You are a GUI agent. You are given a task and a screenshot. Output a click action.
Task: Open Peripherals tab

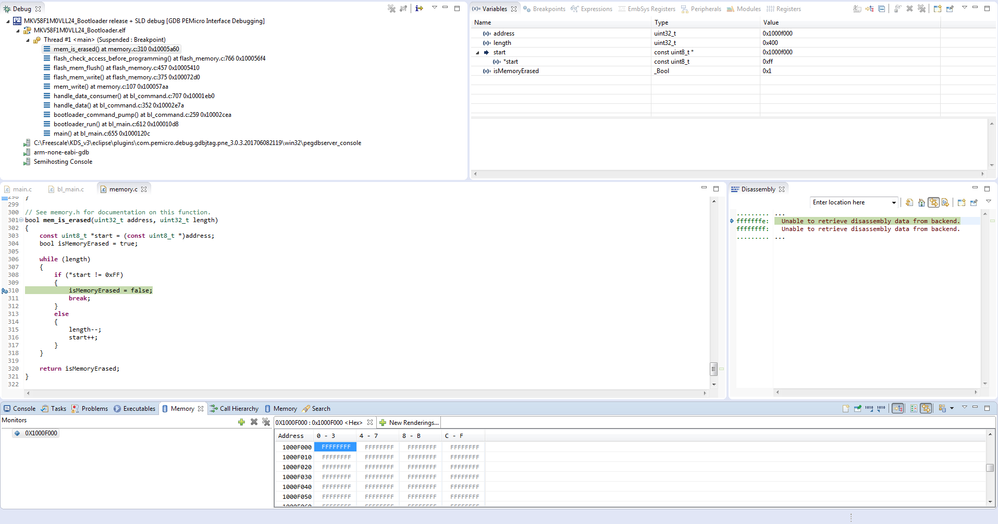click(701, 9)
